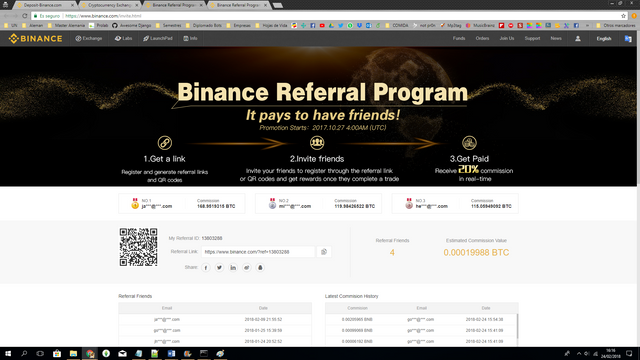Open Windows search from taskbar
This screenshot has height=360, width=640.
coord(24,353)
